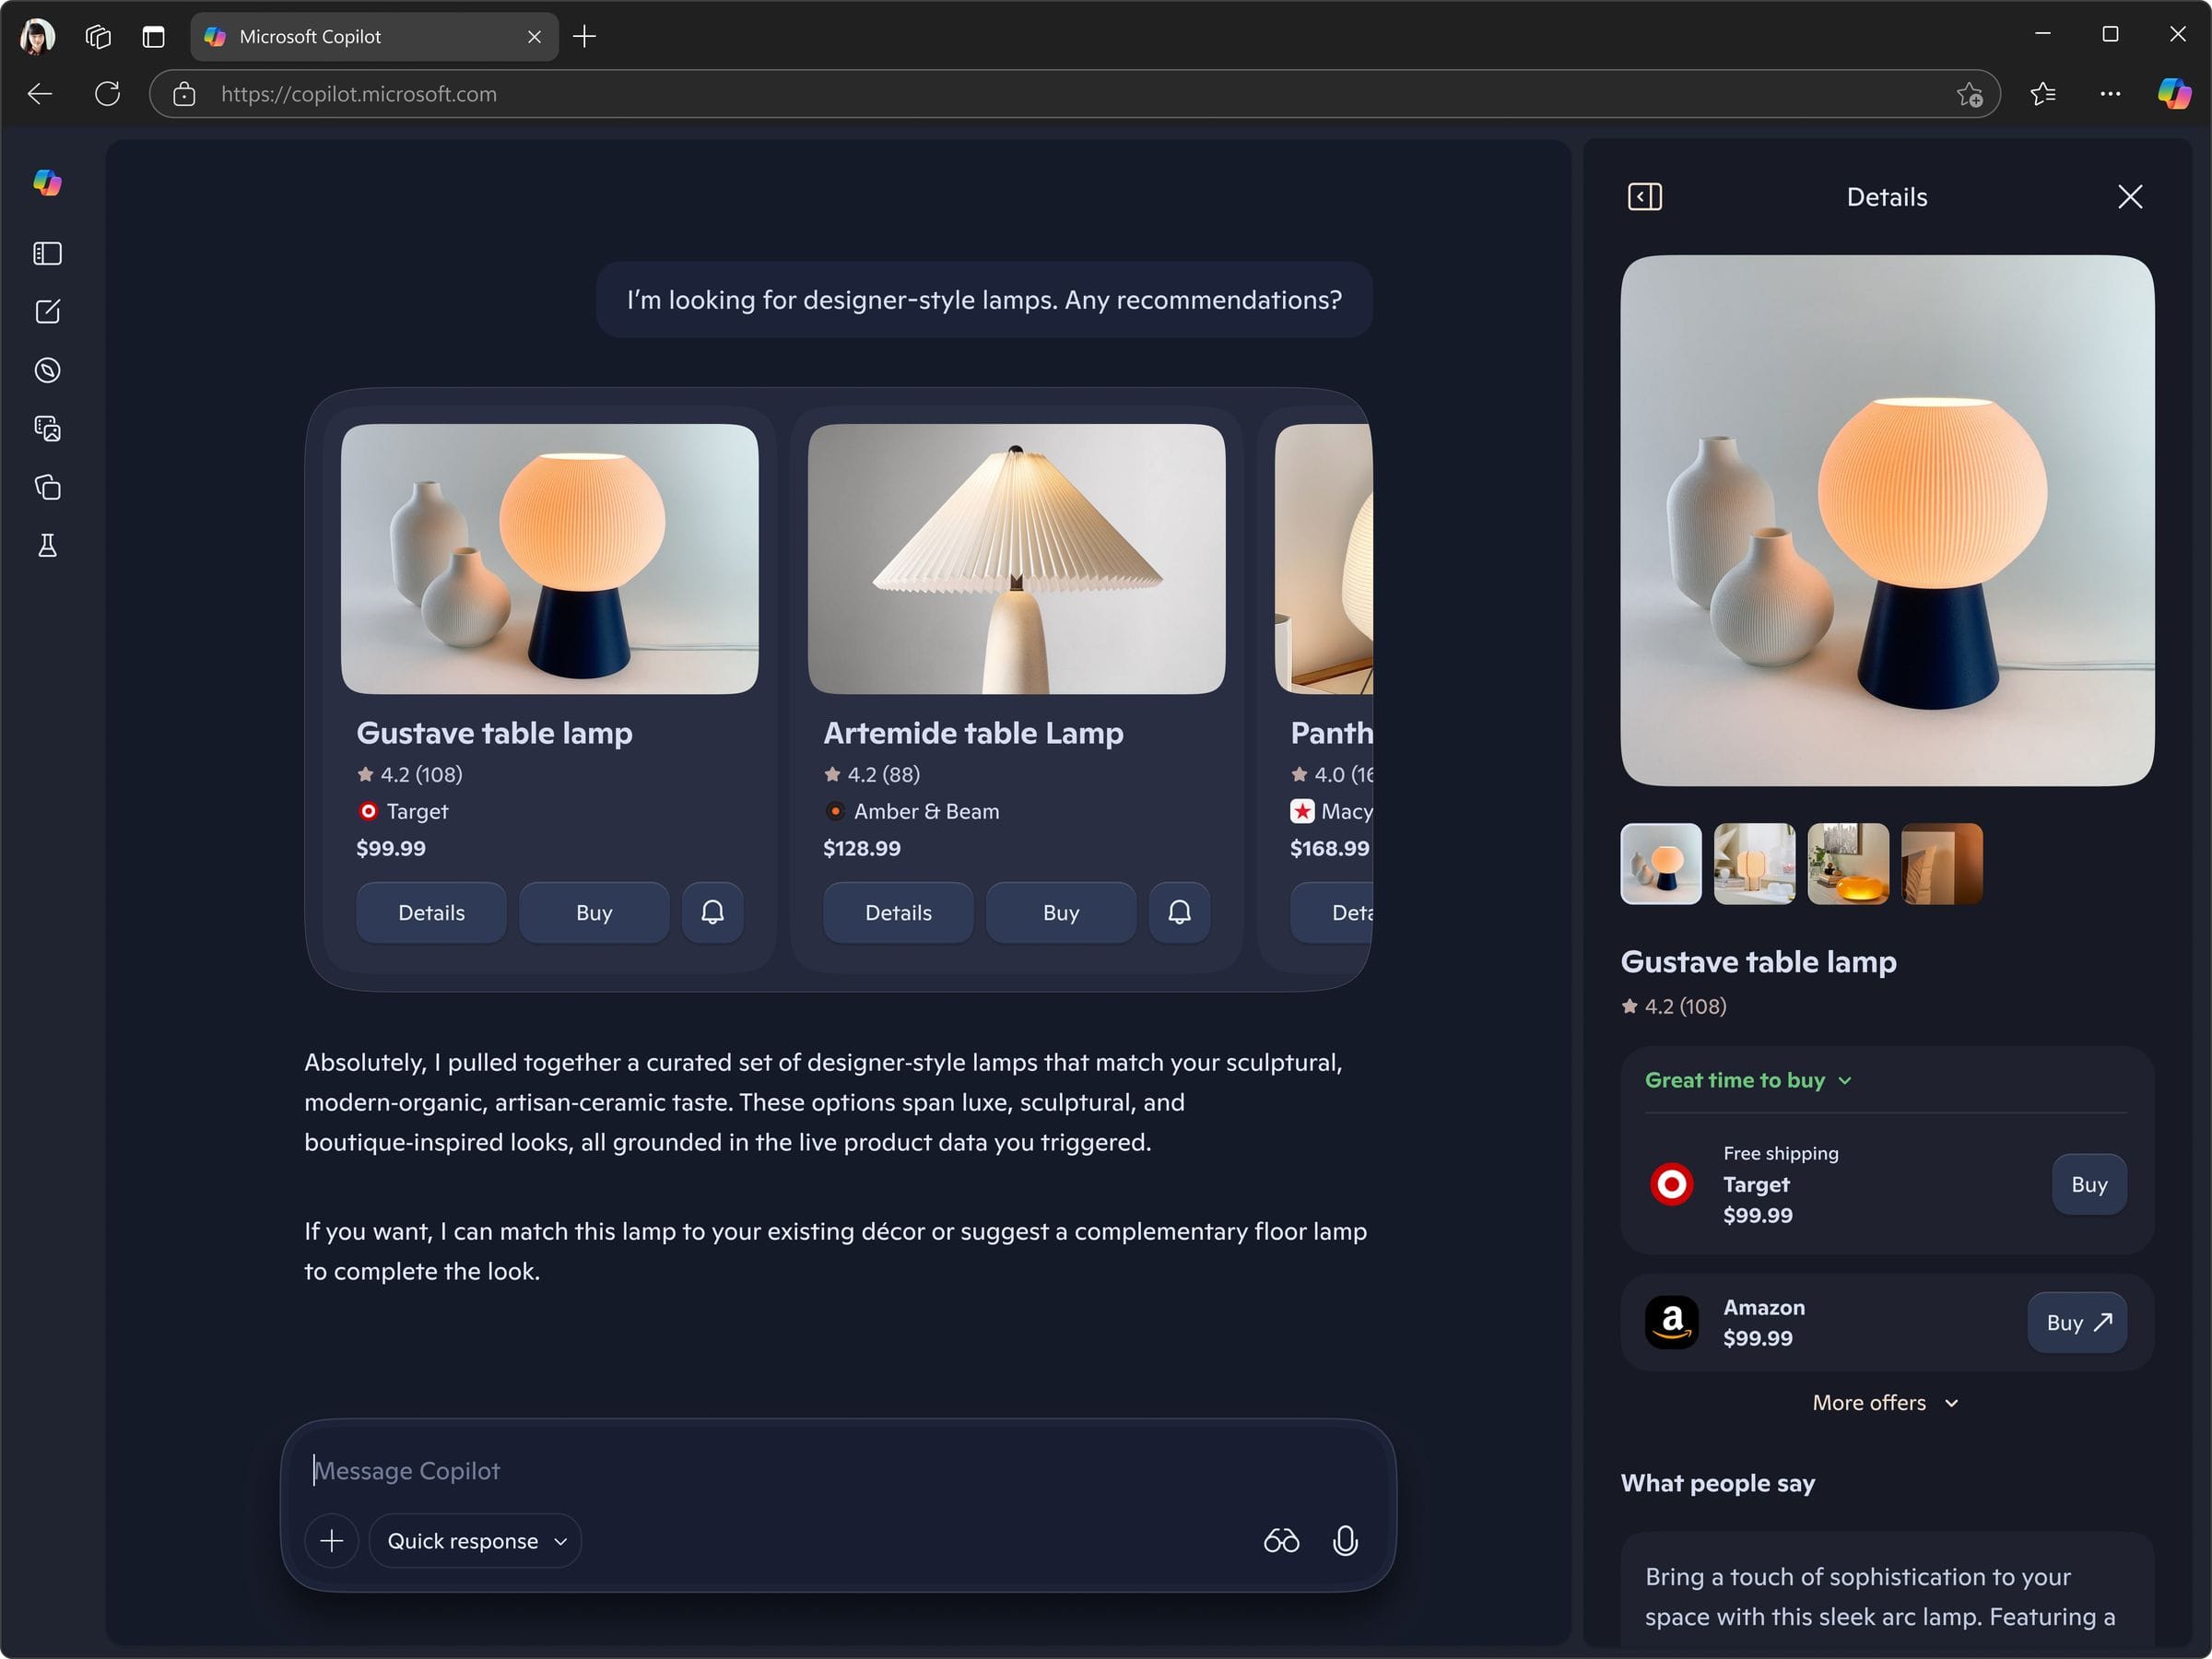The height and width of the screenshot is (1659, 2212).
Task: Open the image library sidebar icon
Action: 47,429
